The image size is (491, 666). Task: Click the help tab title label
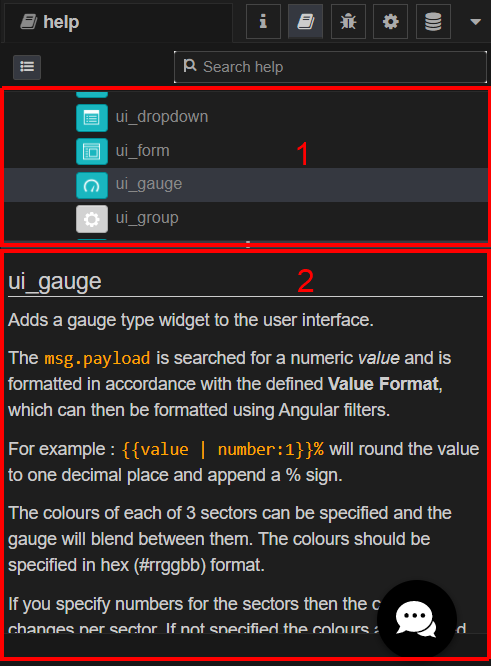61,22
